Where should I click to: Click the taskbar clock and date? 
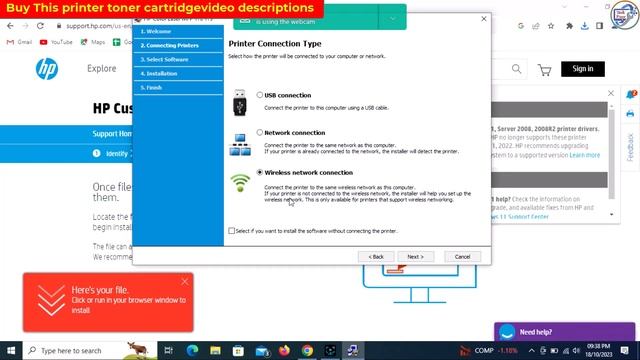pyautogui.click(x=599, y=350)
